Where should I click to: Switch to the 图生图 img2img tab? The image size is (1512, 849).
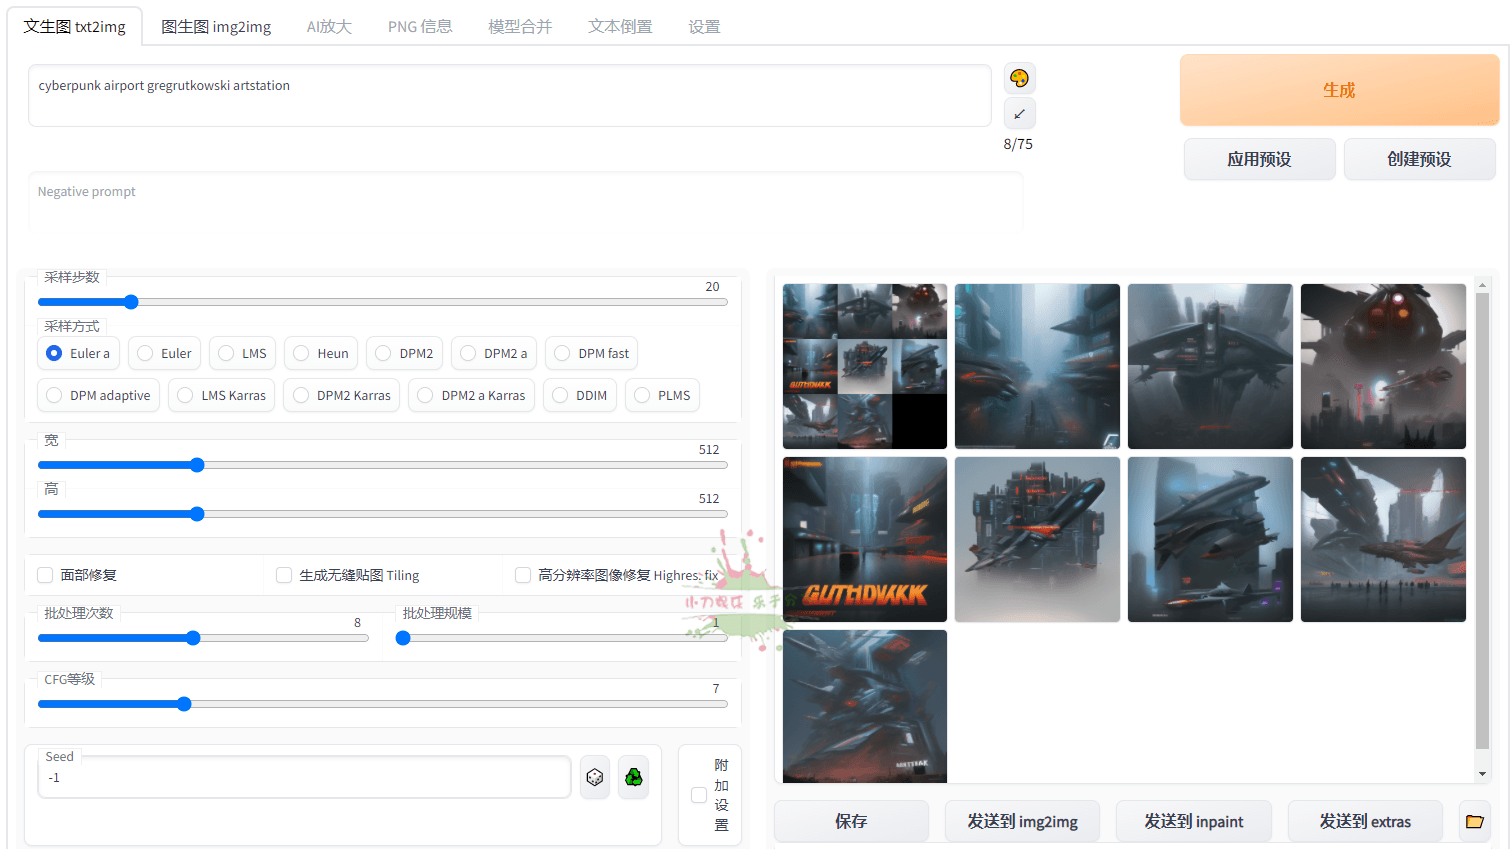pos(216,27)
